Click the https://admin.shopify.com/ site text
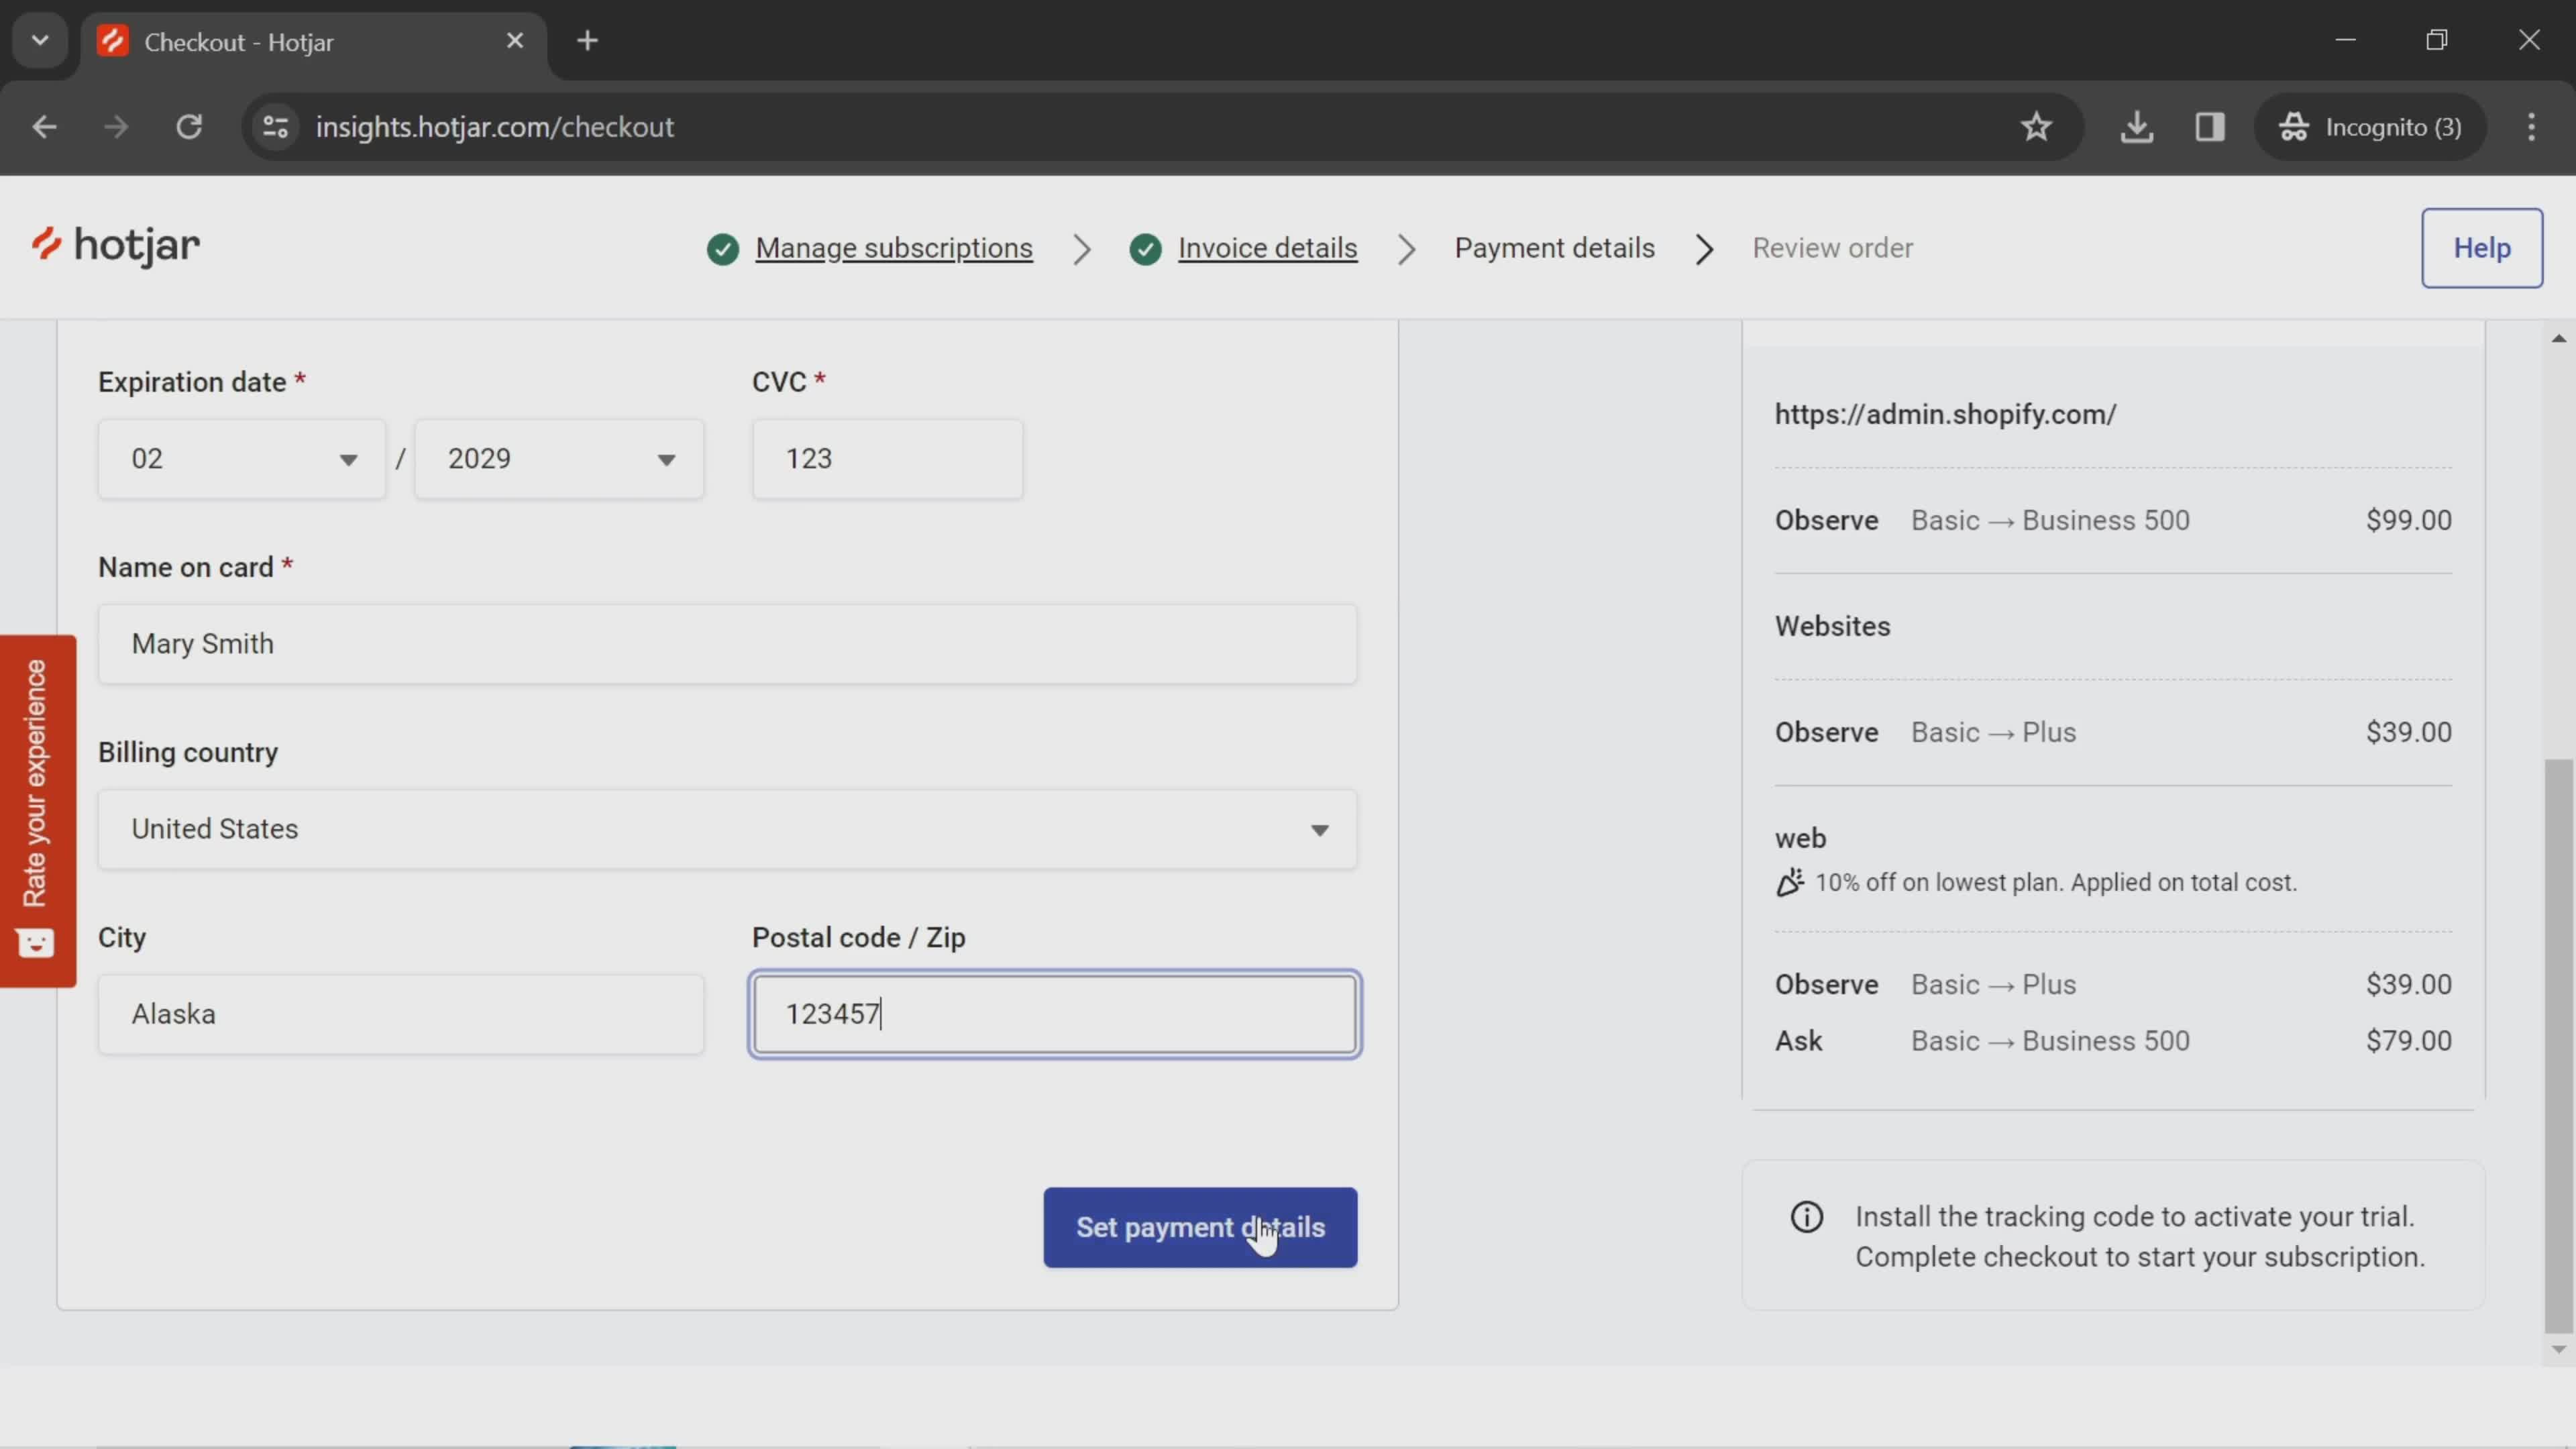The image size is (2576, 1449). click(x=1945, y=414)
